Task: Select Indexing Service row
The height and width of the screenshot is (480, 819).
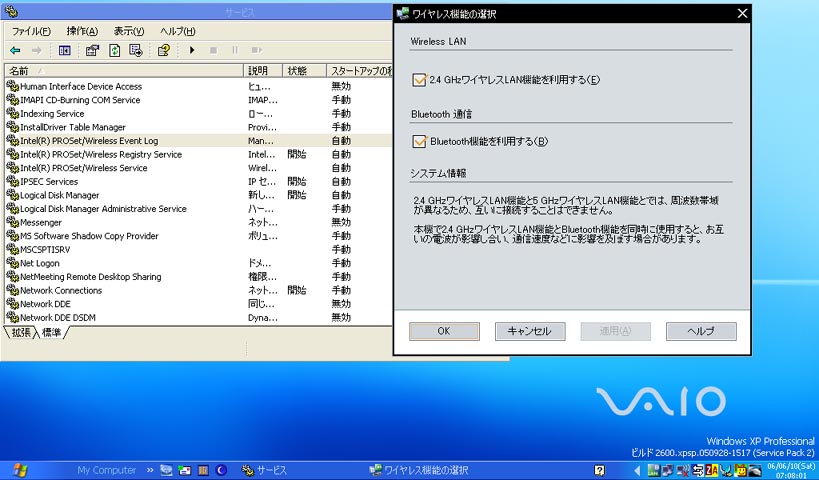Action: (198, 113)
